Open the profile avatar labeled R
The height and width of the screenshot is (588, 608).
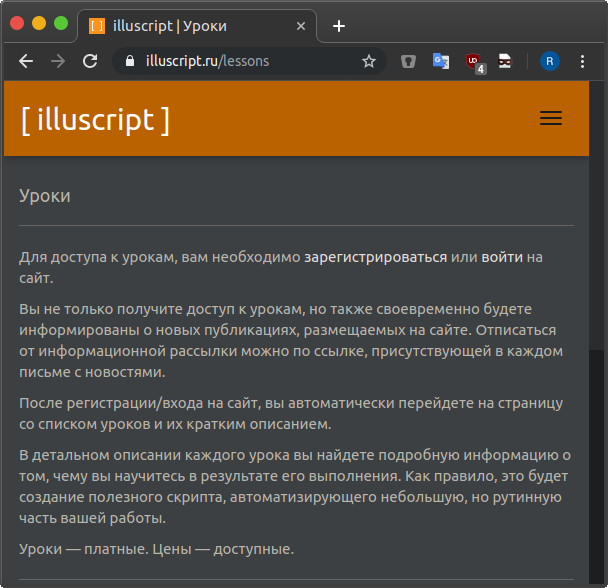click(x=549, y=61)
